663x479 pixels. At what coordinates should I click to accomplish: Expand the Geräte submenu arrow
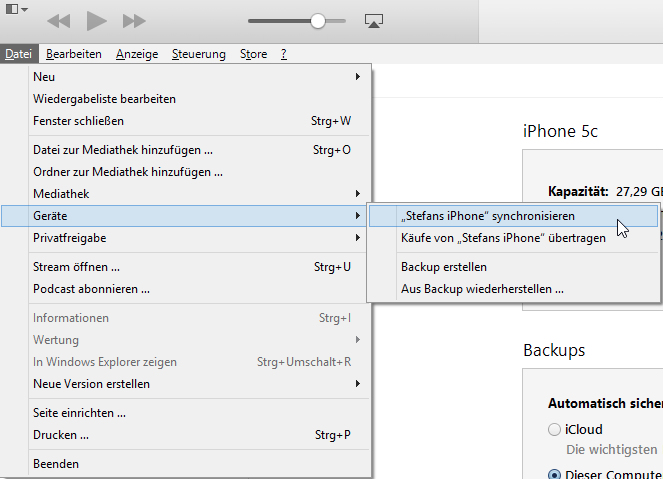point(358,216)
